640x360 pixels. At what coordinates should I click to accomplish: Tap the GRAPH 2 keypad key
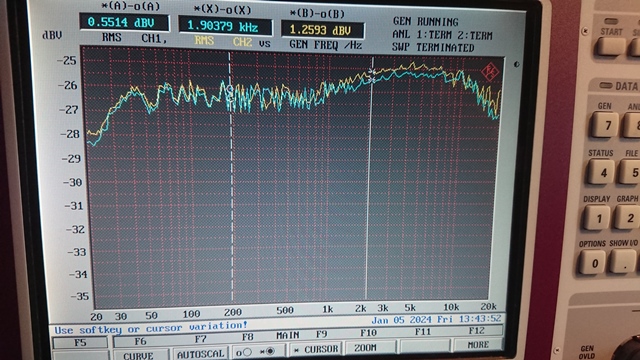coord(628,217)
